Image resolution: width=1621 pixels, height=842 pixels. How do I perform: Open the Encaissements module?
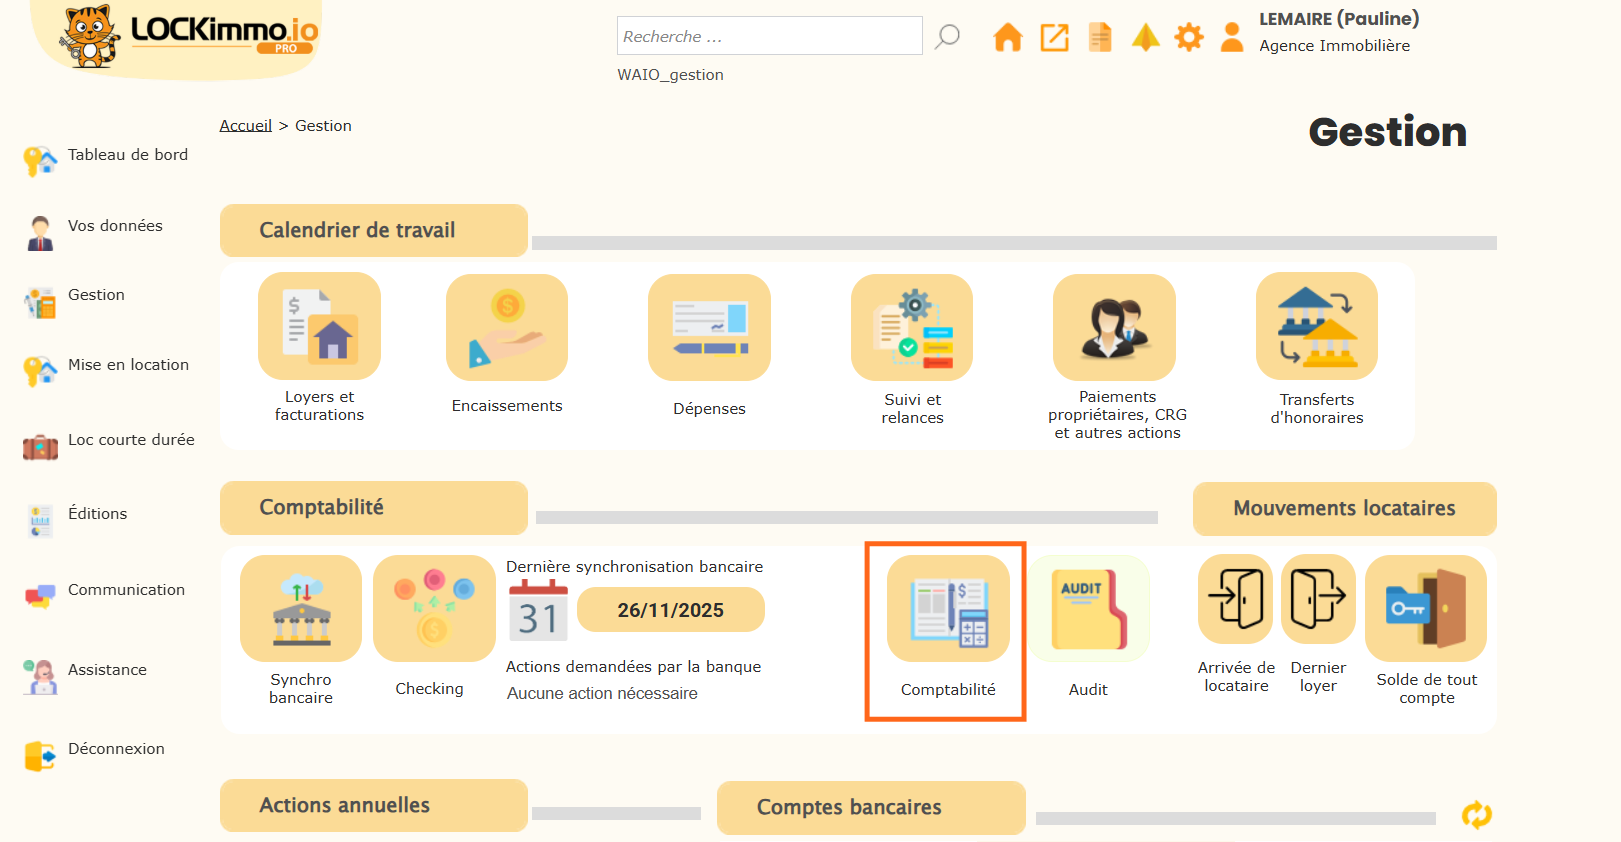point(507,328)
